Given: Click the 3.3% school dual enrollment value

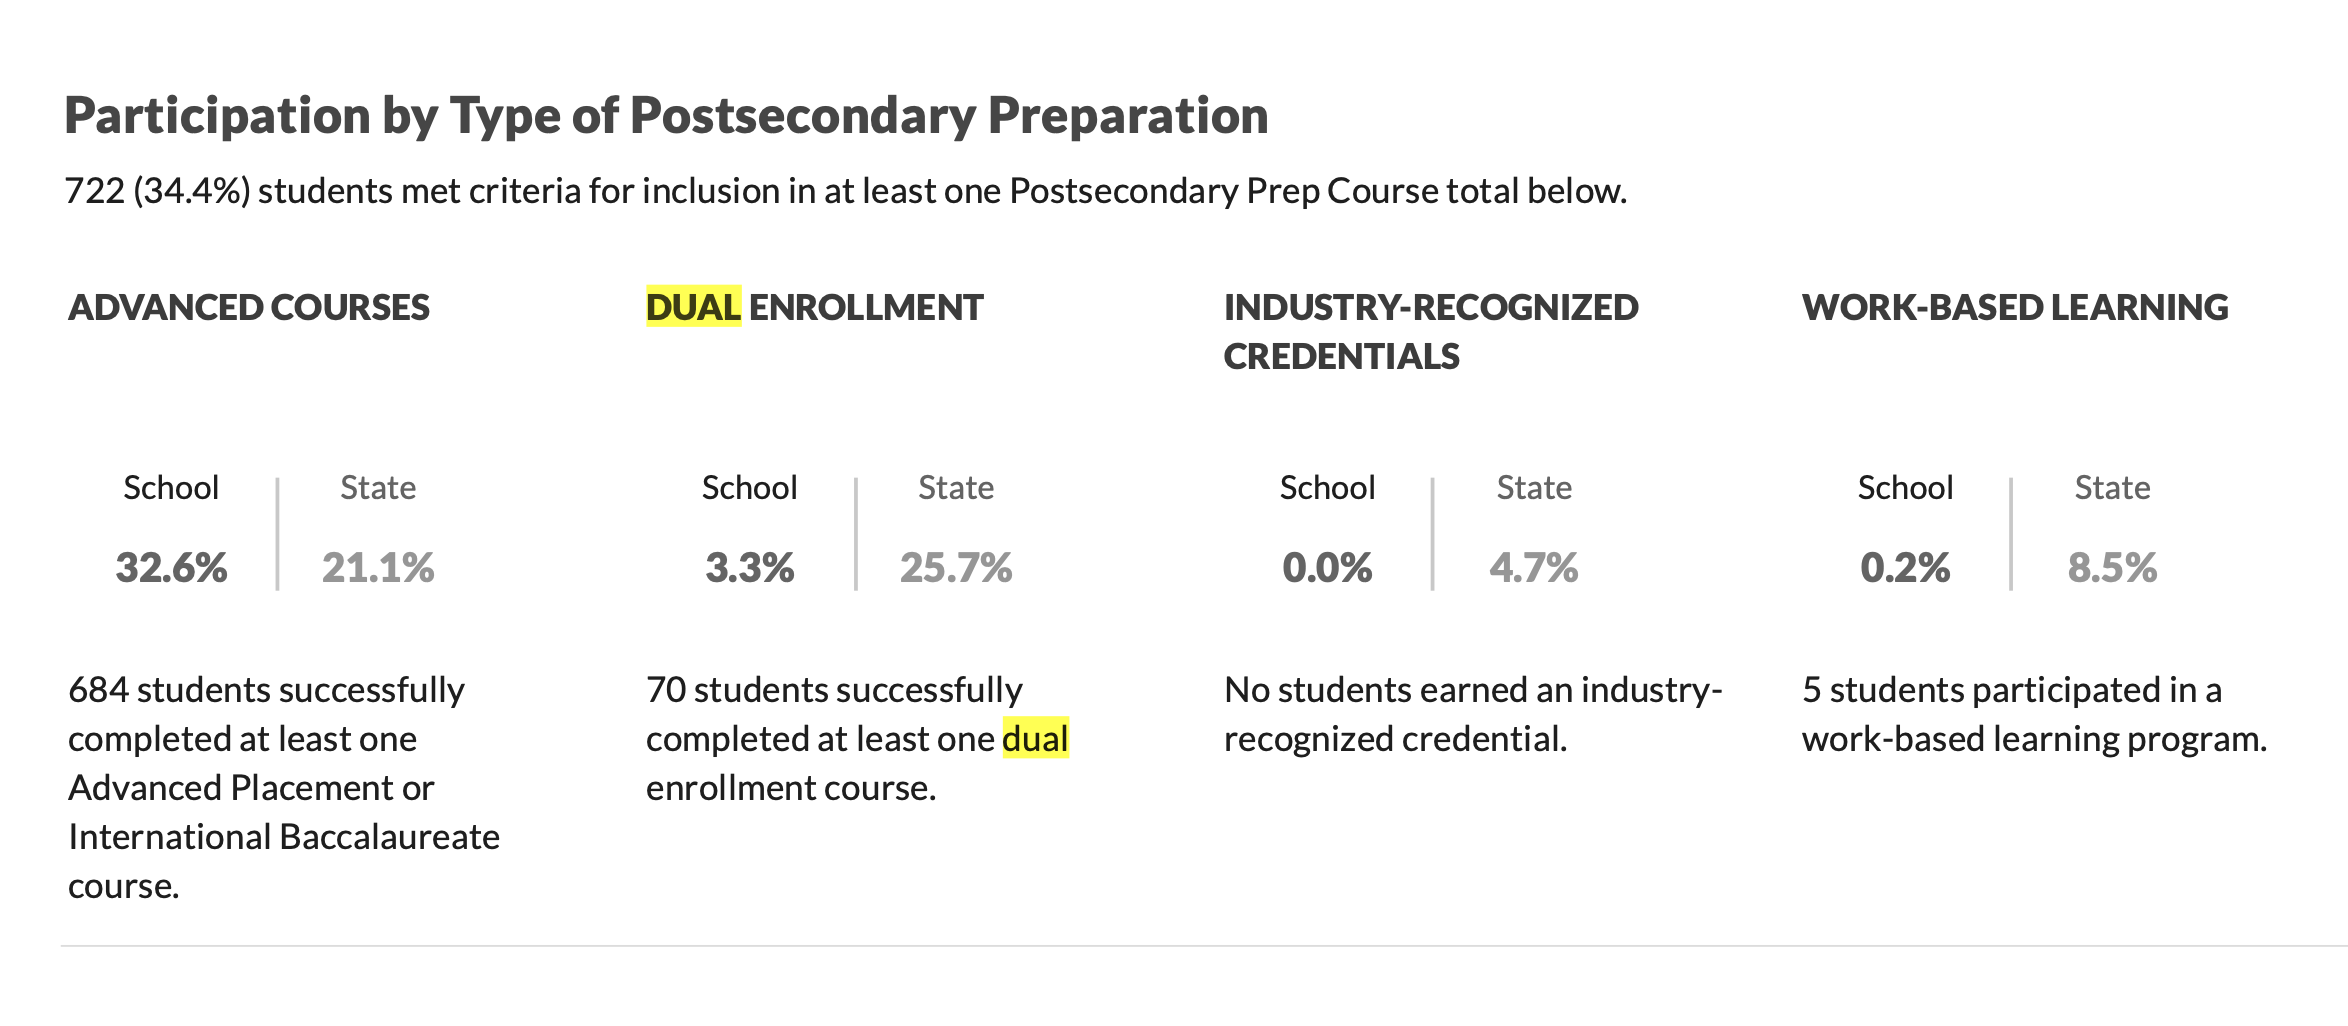Looking at the screenshot, I should pos(750,568).
